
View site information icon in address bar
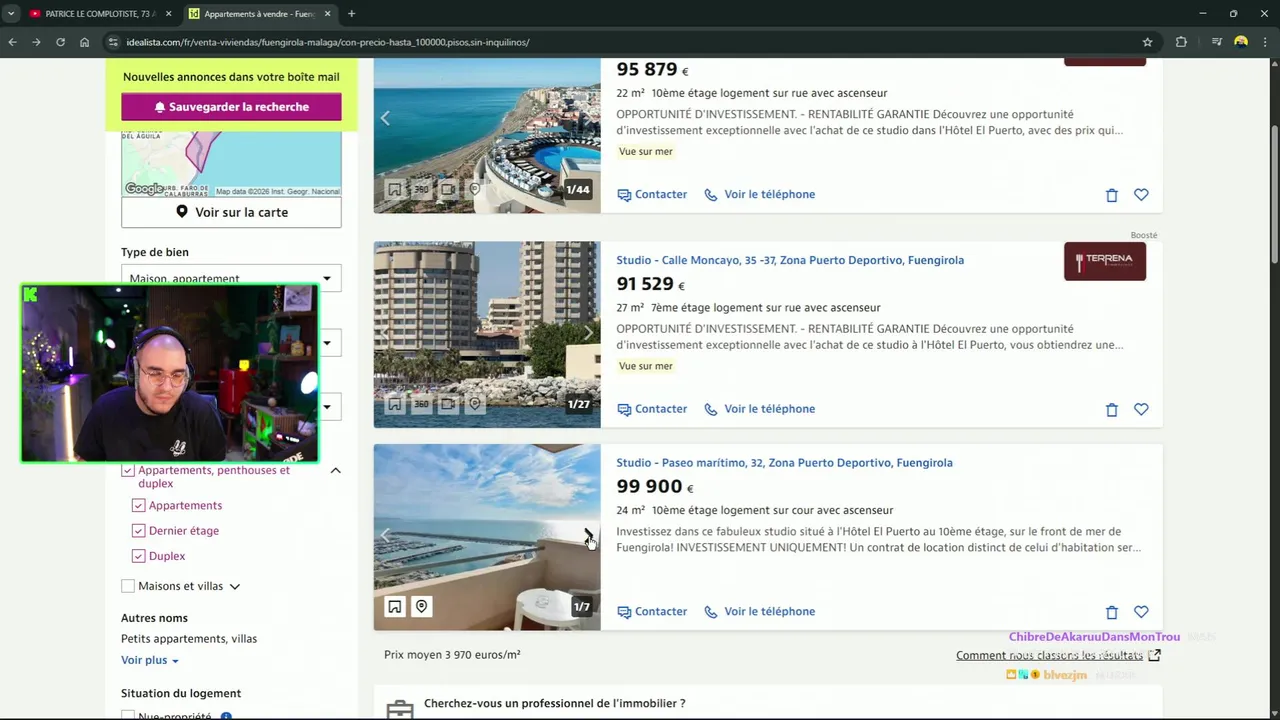(x=113, y=42)
